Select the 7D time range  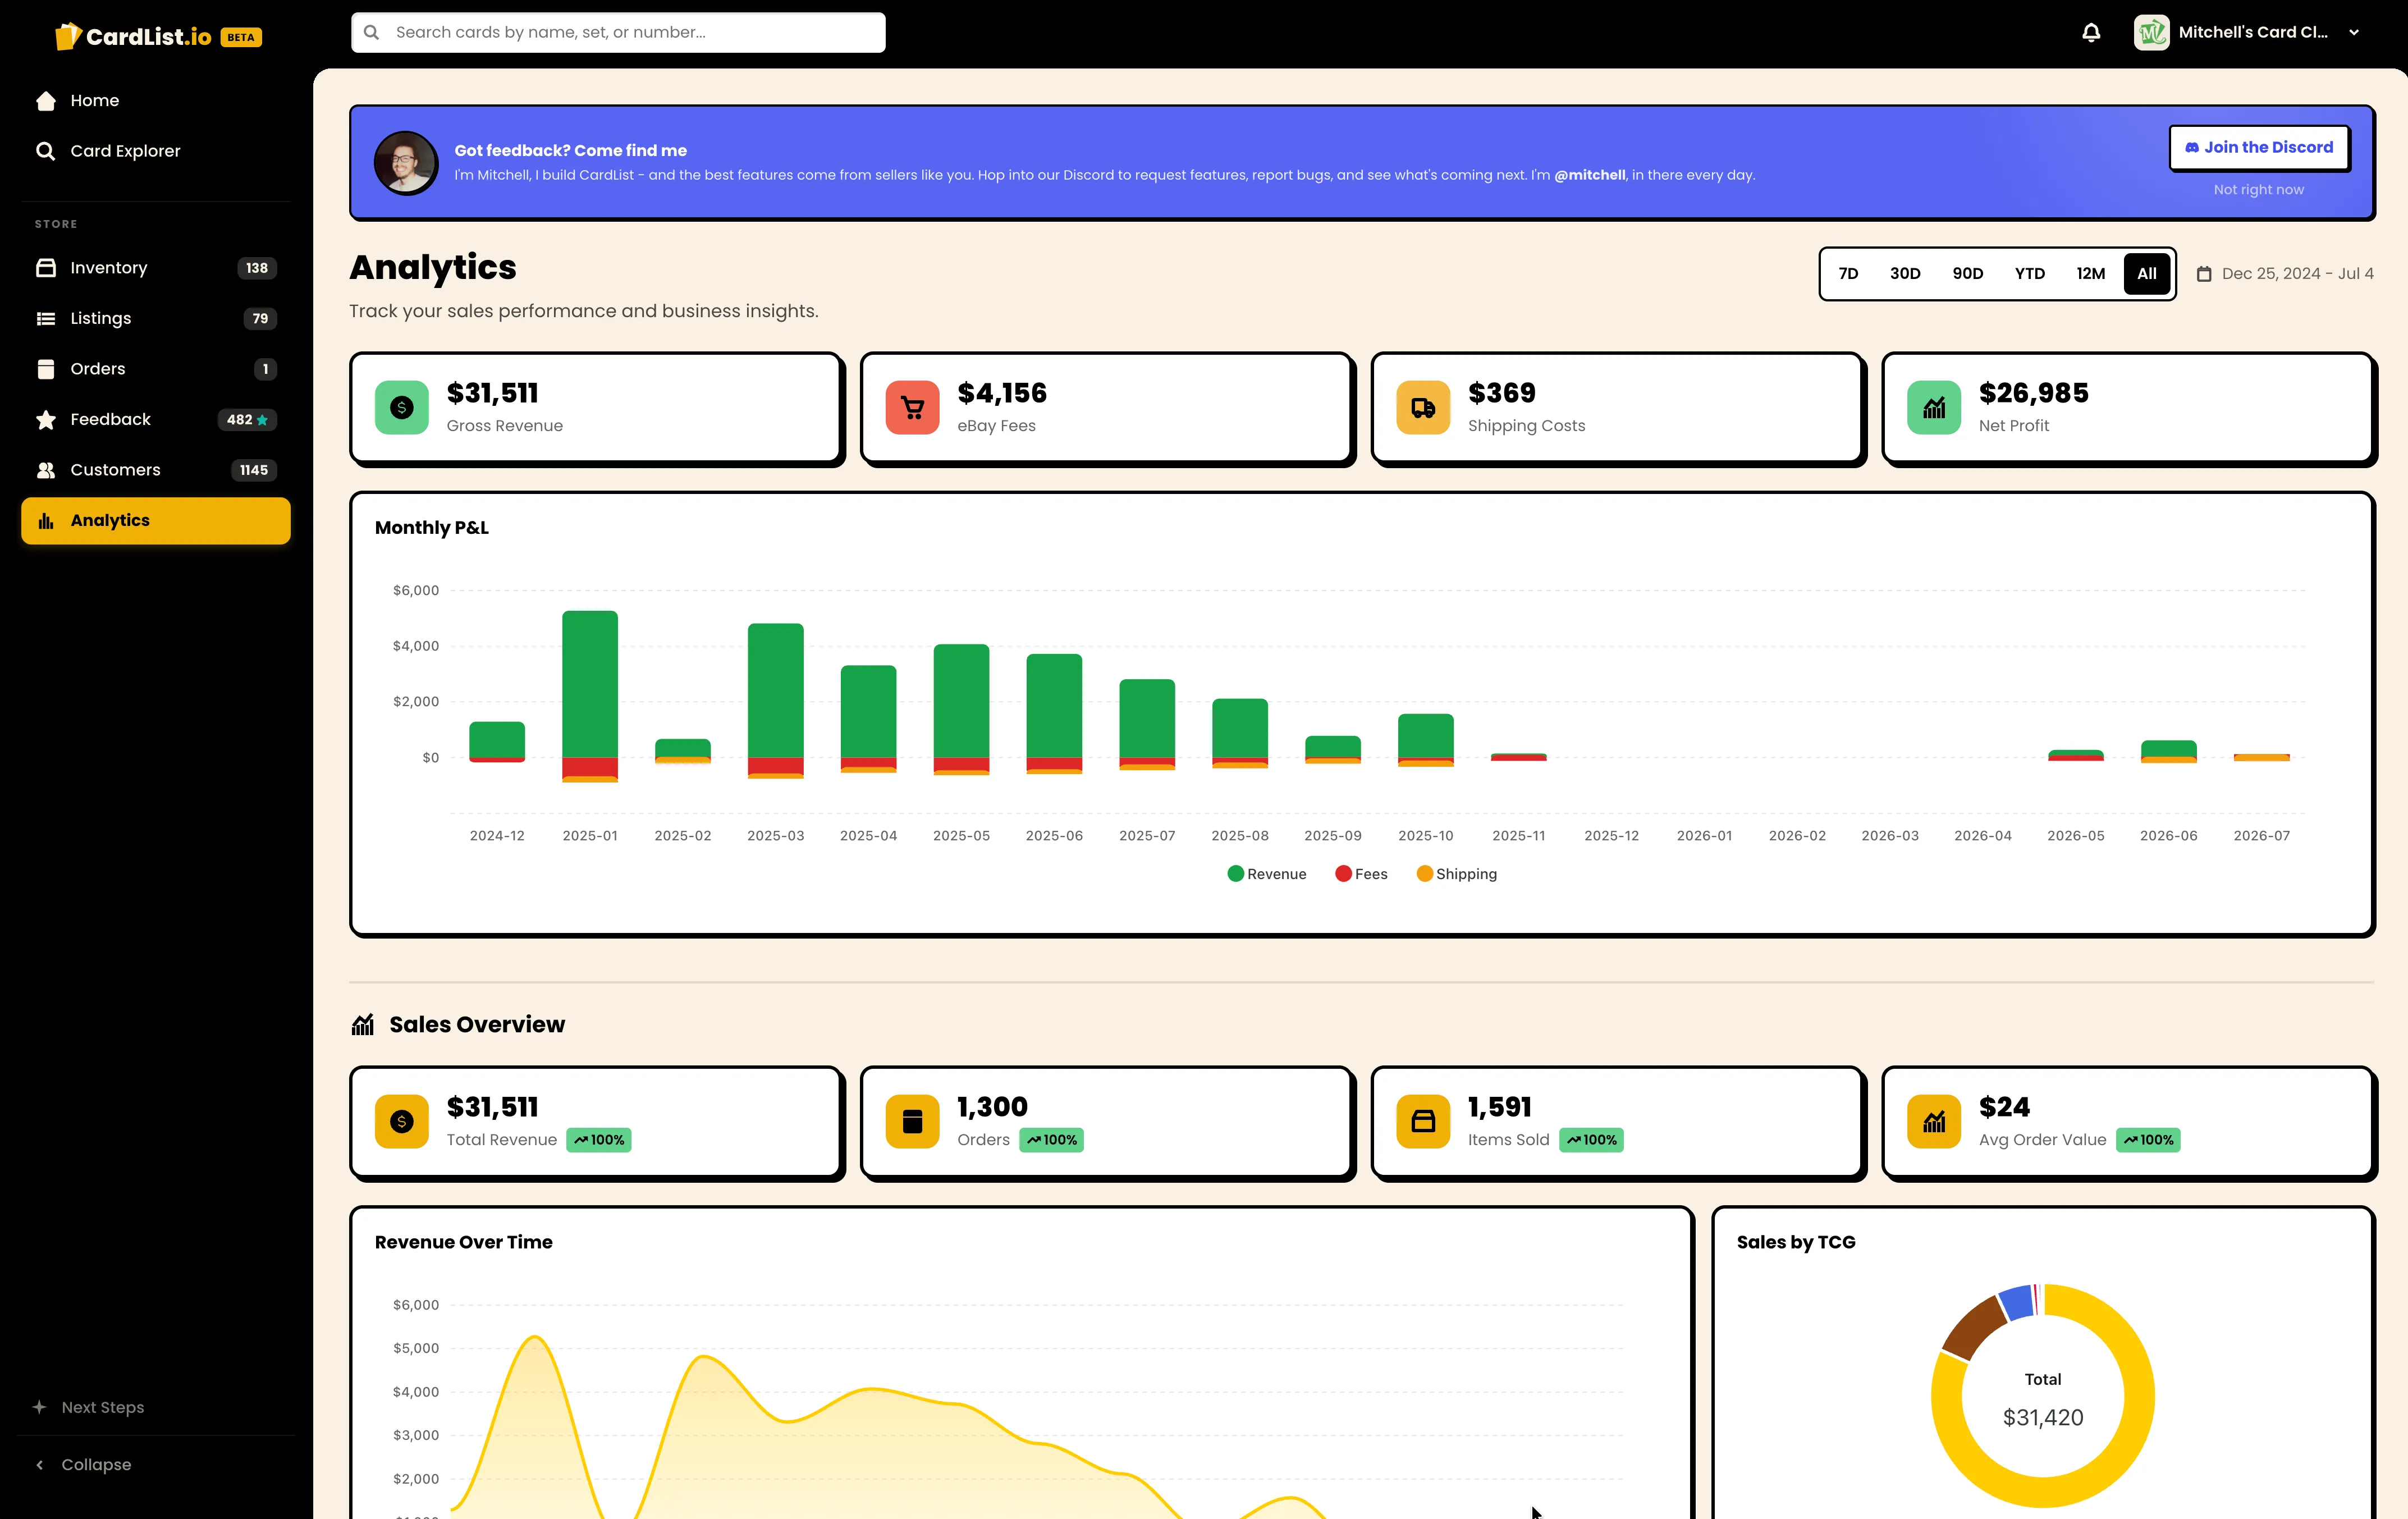point(1848,274)
